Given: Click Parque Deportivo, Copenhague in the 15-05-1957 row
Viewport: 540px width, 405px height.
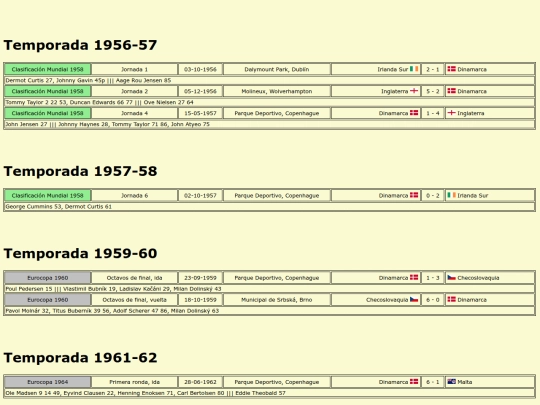Looking at the screenshot, I should pyautogui.click(x=277, y=113).
